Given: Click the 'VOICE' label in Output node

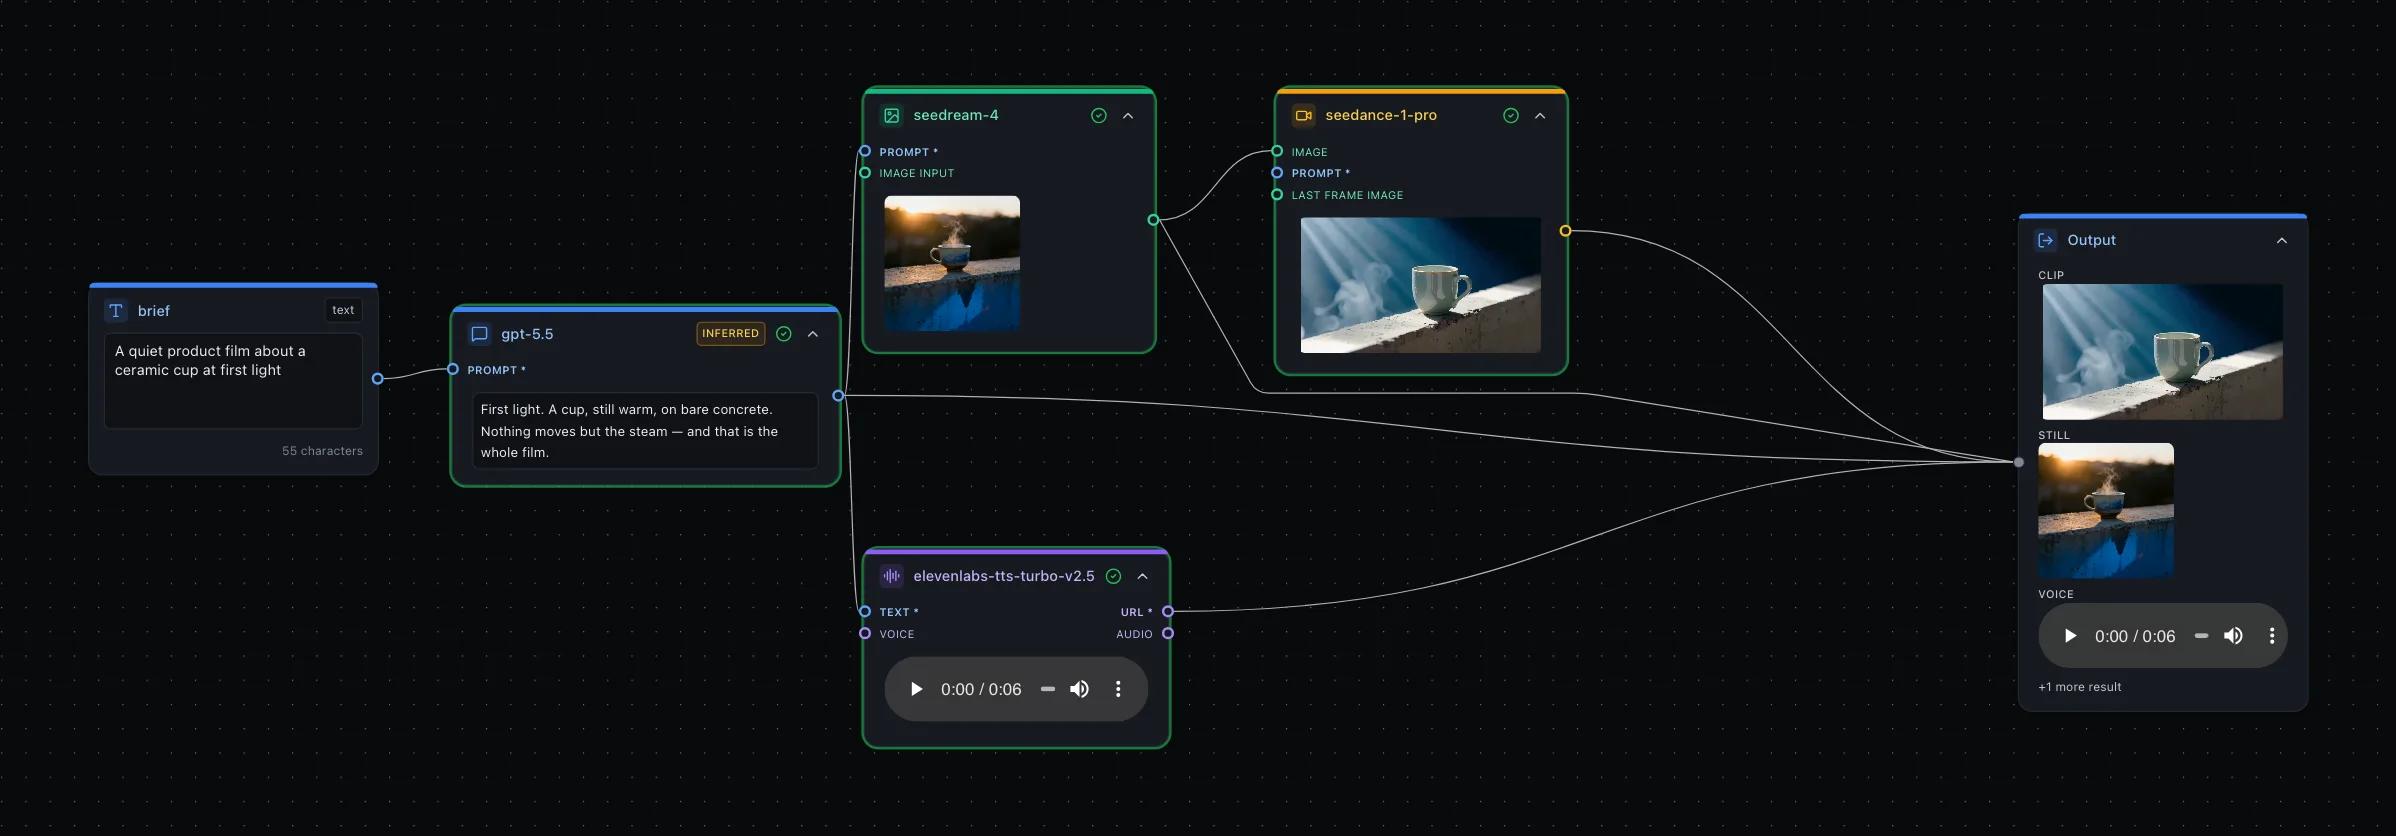Looking at the screenshot, I should coord(2056,594).
